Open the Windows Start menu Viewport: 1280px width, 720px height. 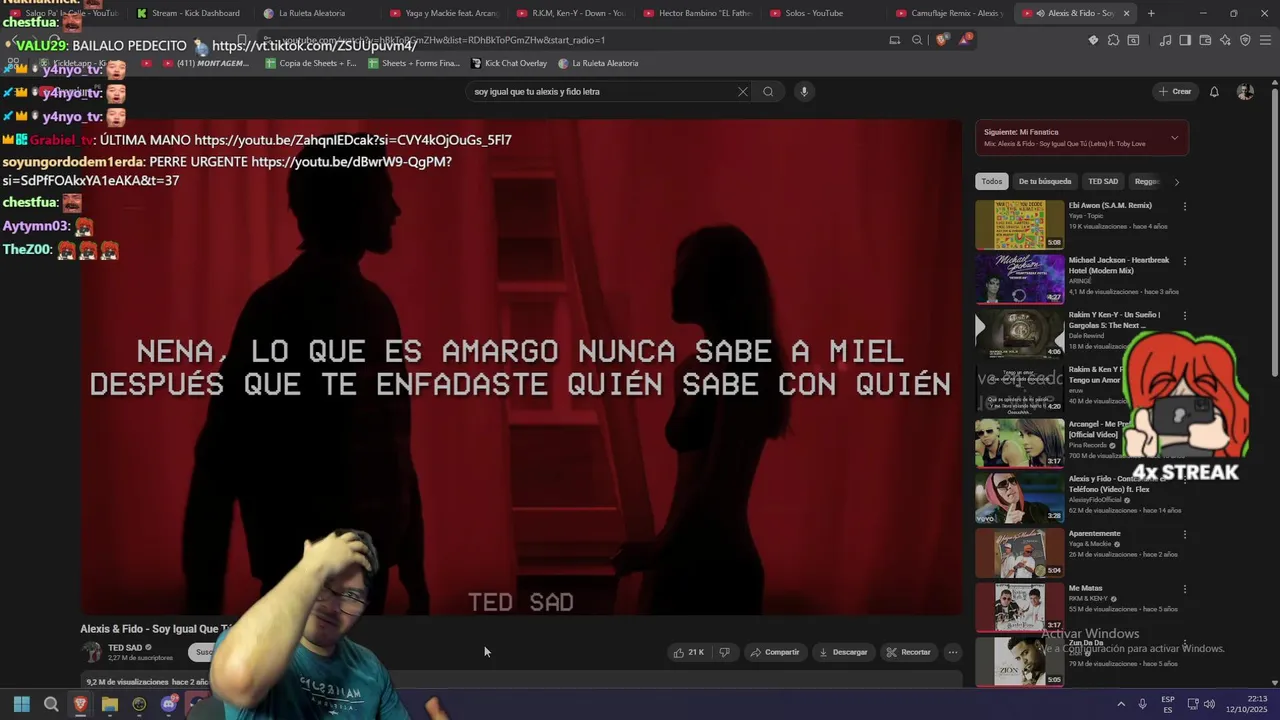pos(21,704)
